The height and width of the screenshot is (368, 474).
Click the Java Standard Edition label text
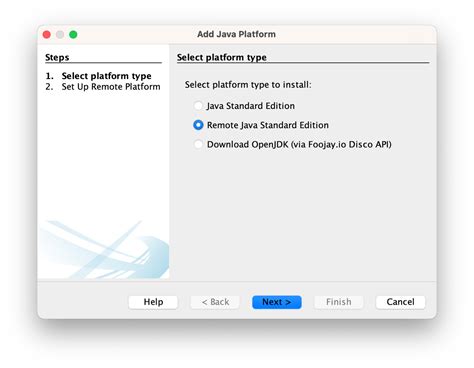click(251, 106)
